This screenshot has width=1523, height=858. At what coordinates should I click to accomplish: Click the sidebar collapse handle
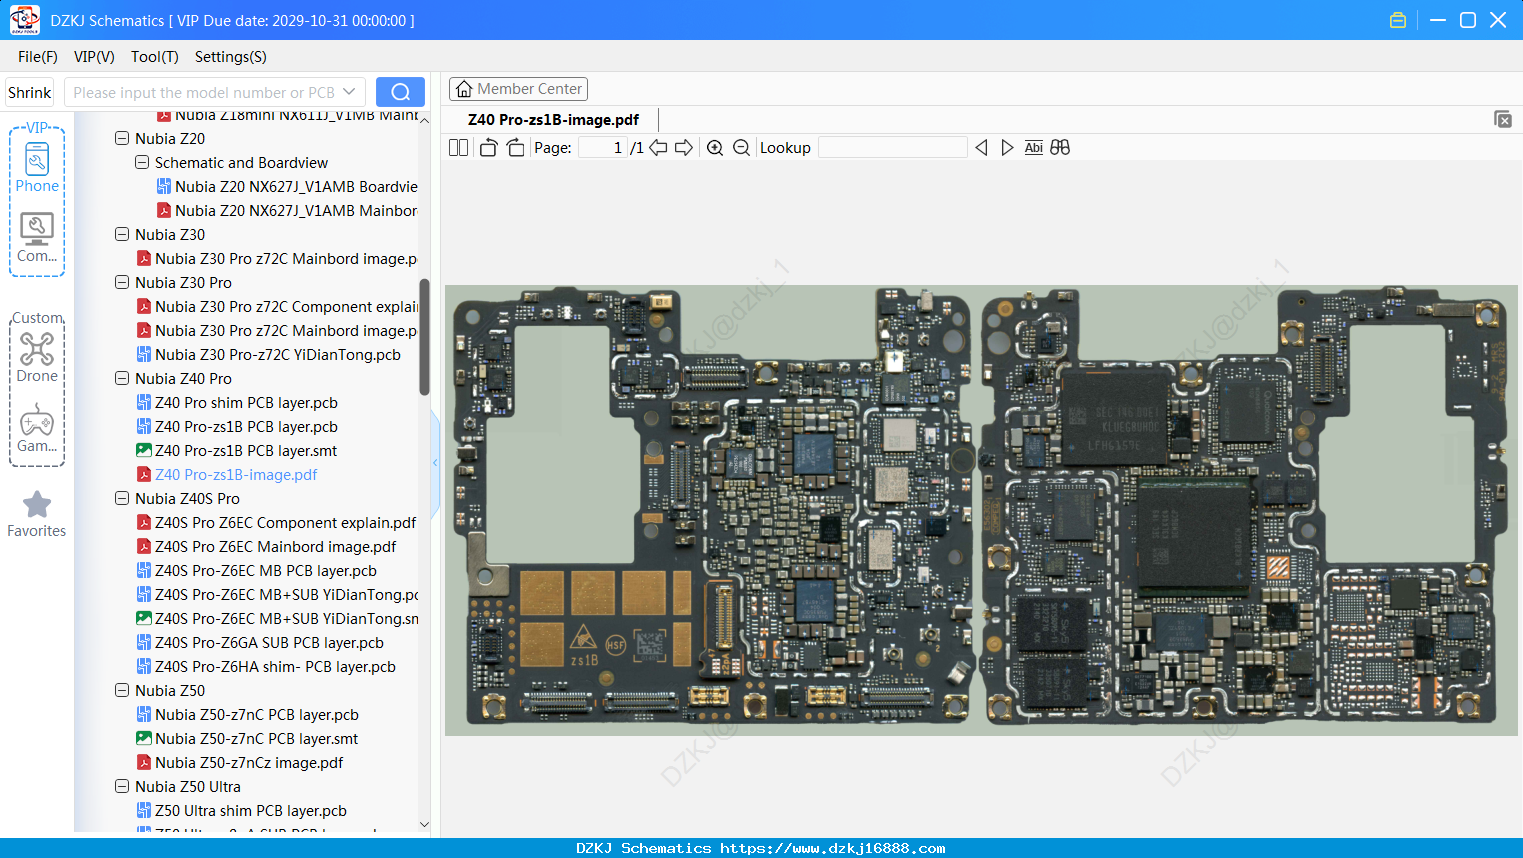point(435,462)
